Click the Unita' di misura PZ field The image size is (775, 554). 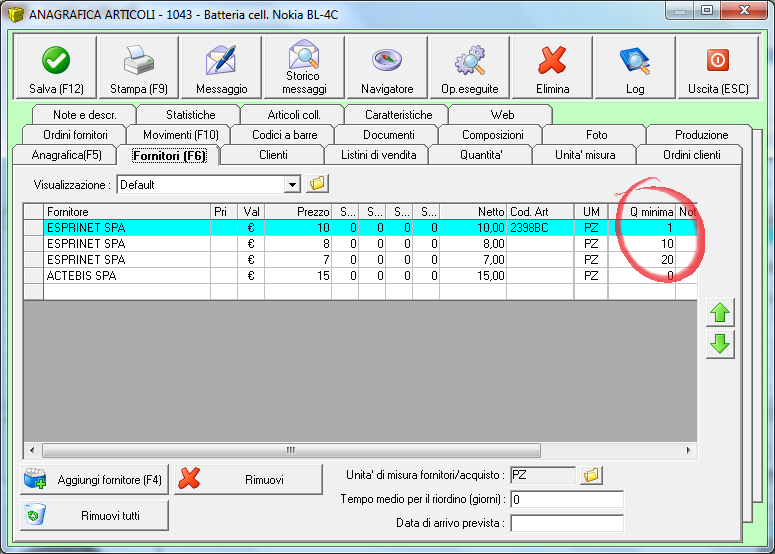[543, 475]
